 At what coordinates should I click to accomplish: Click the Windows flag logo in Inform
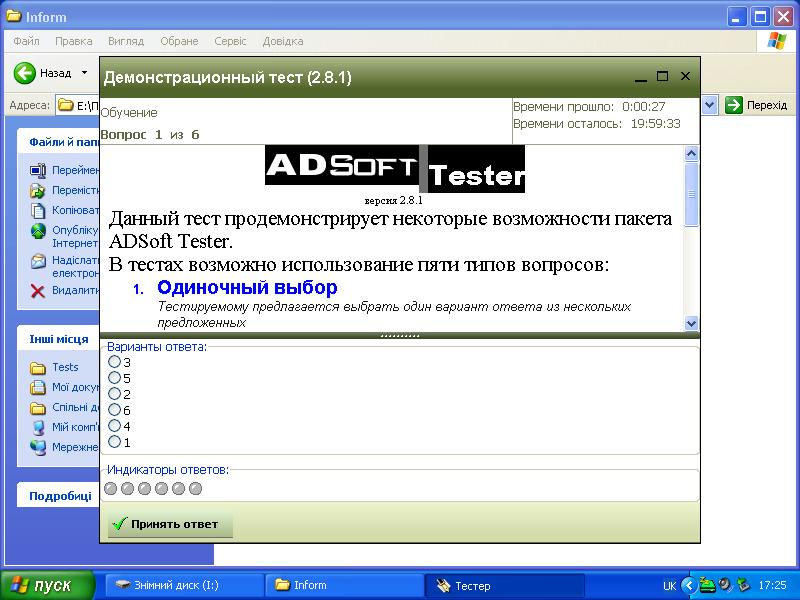click(x=777, y=41)
